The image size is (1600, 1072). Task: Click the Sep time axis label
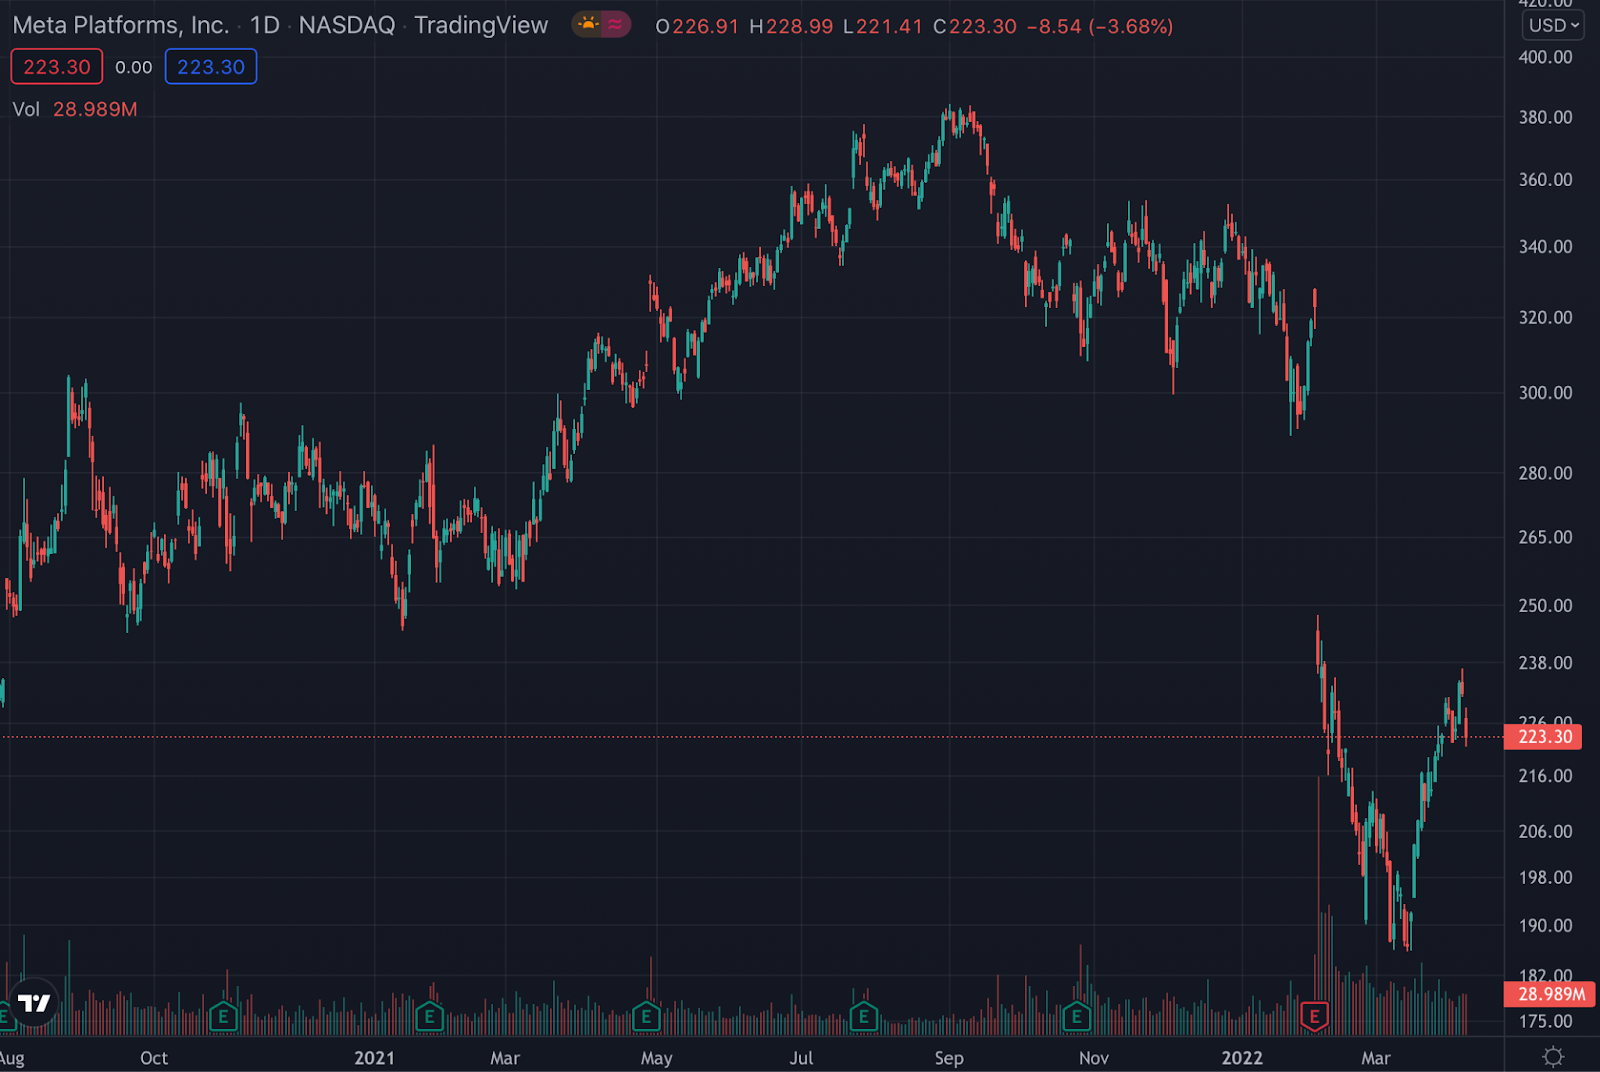[x=949, y=1058]
